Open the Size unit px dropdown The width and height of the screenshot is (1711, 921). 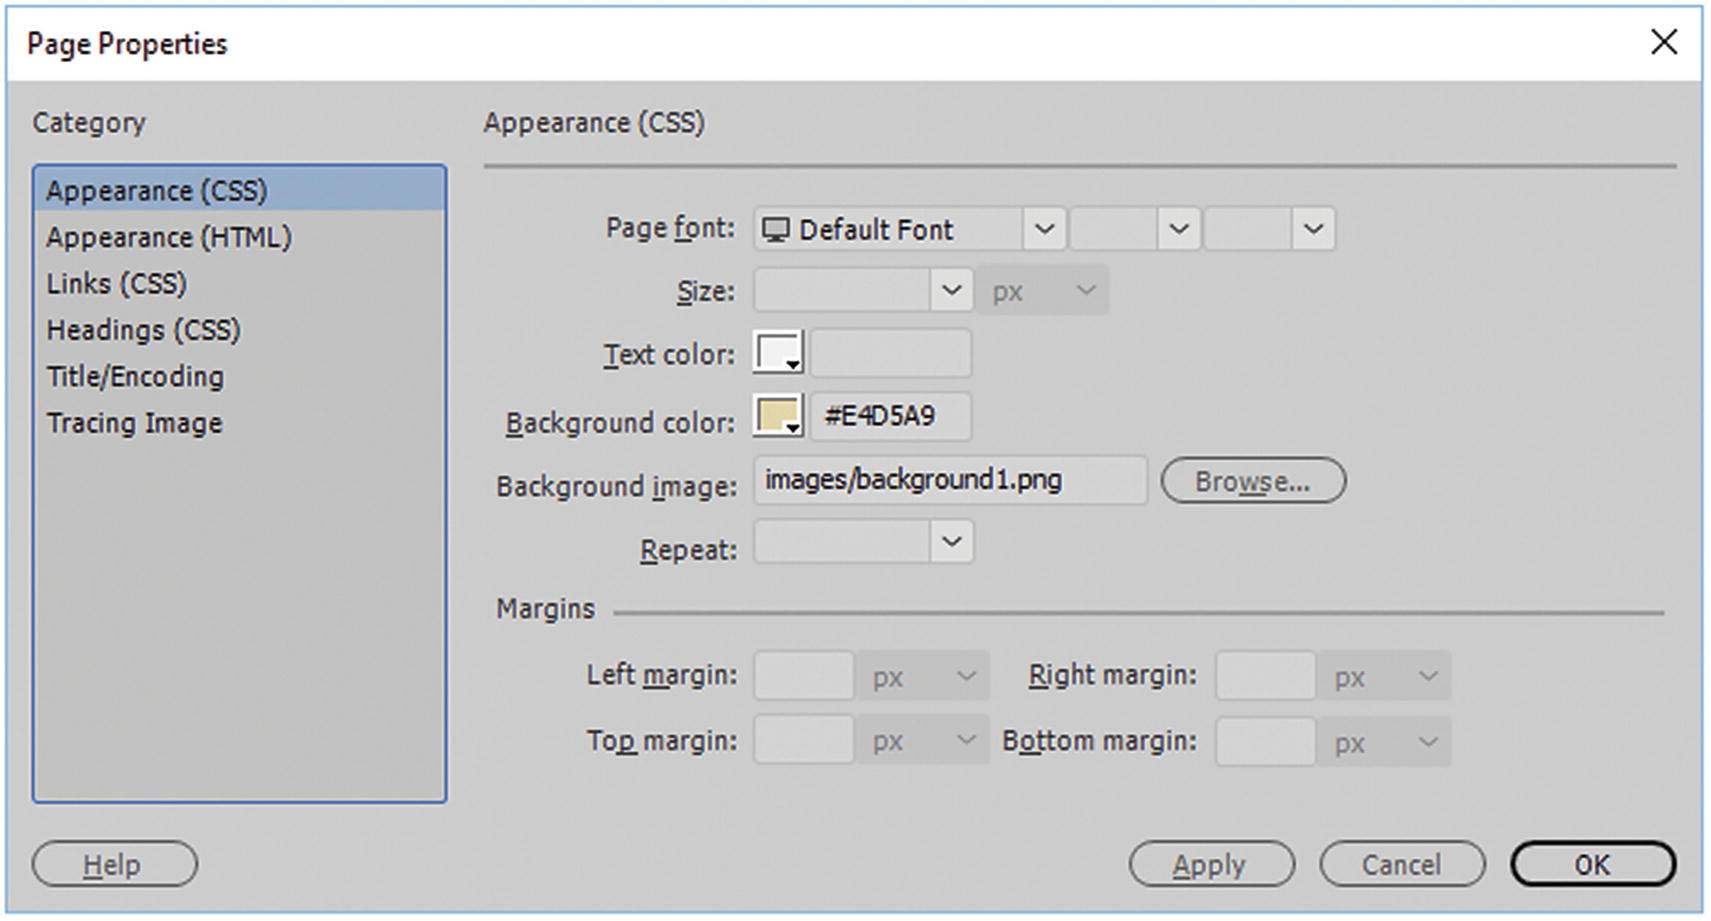pyautogui.click(x=1043, y=291)
